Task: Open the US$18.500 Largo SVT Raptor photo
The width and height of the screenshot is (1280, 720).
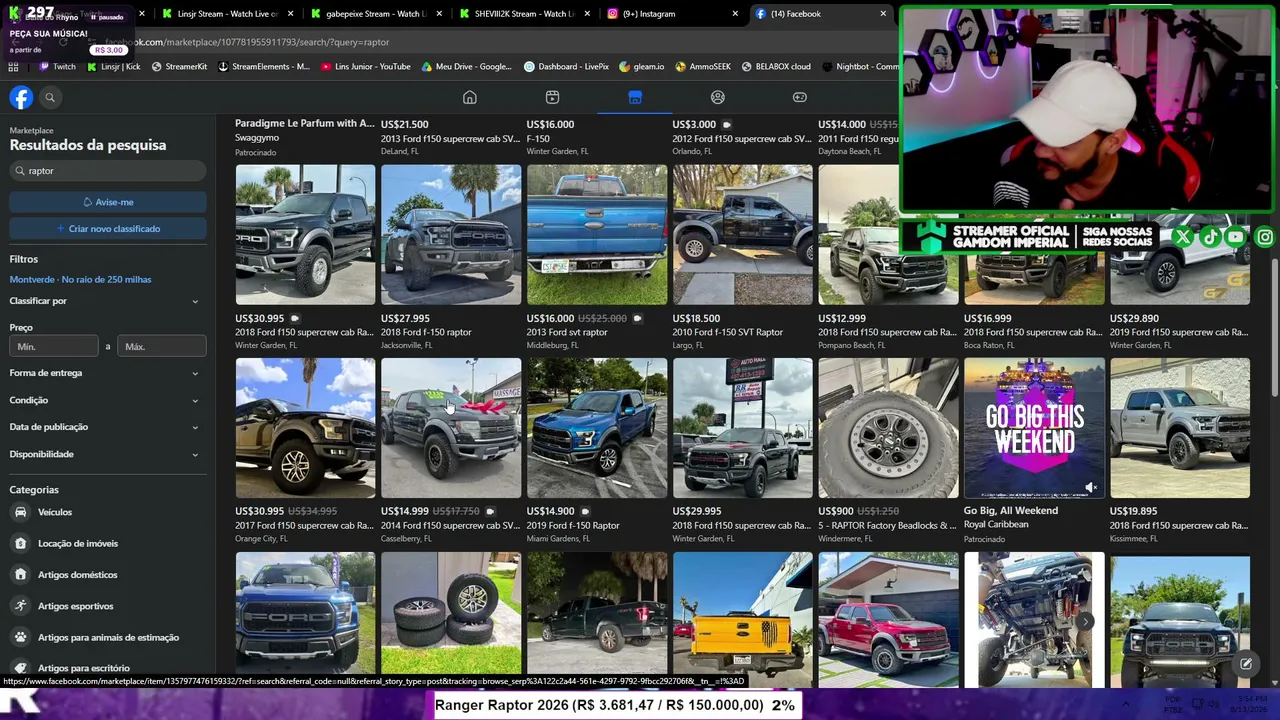Action: pos(743,235)
